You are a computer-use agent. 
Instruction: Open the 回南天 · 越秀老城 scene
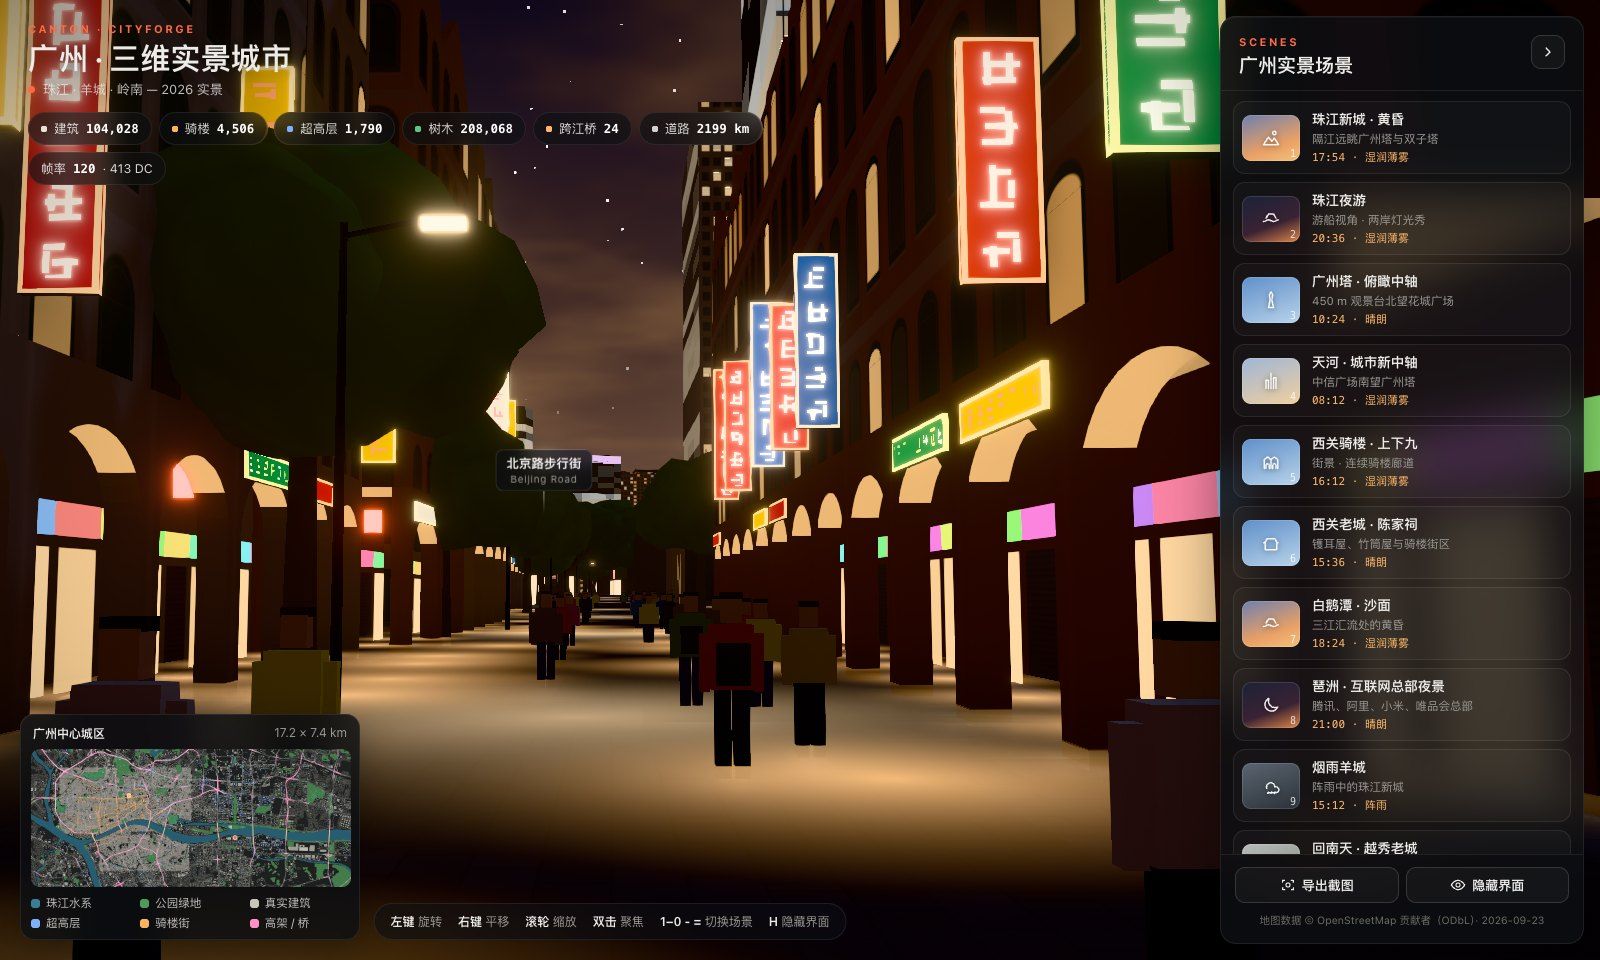(1401, 843)
